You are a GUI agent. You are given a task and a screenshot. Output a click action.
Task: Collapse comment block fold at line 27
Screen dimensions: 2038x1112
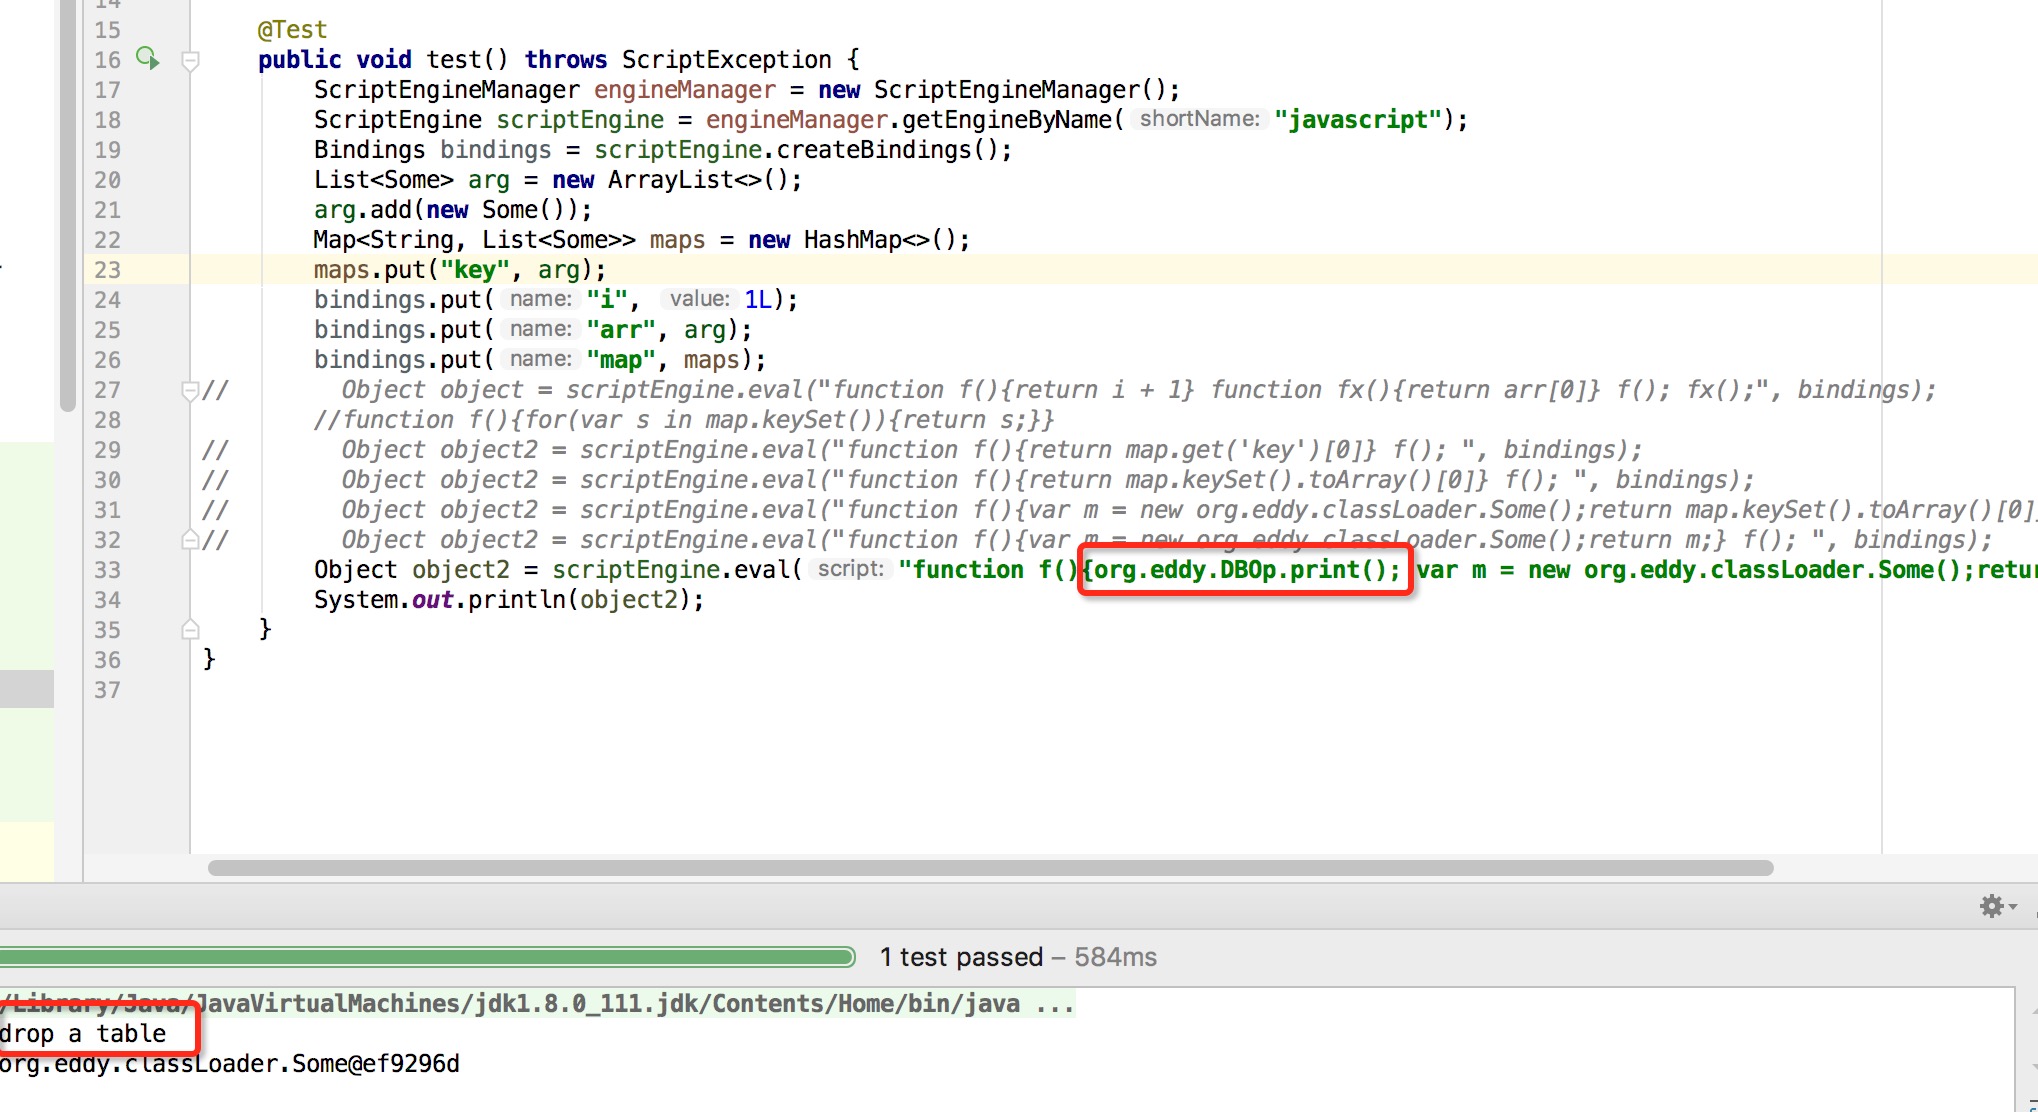point(190,390)
